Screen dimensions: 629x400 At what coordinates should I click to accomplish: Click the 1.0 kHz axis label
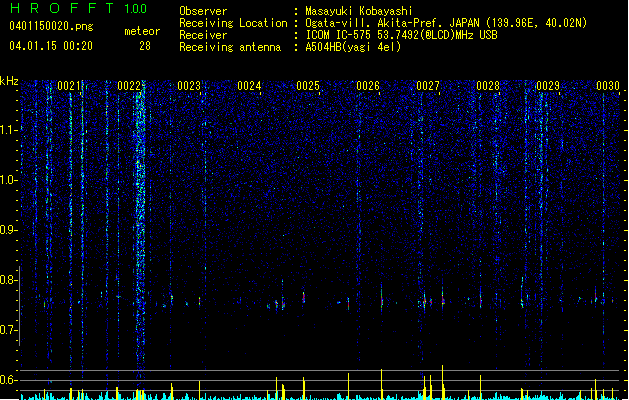click(9, 180)
